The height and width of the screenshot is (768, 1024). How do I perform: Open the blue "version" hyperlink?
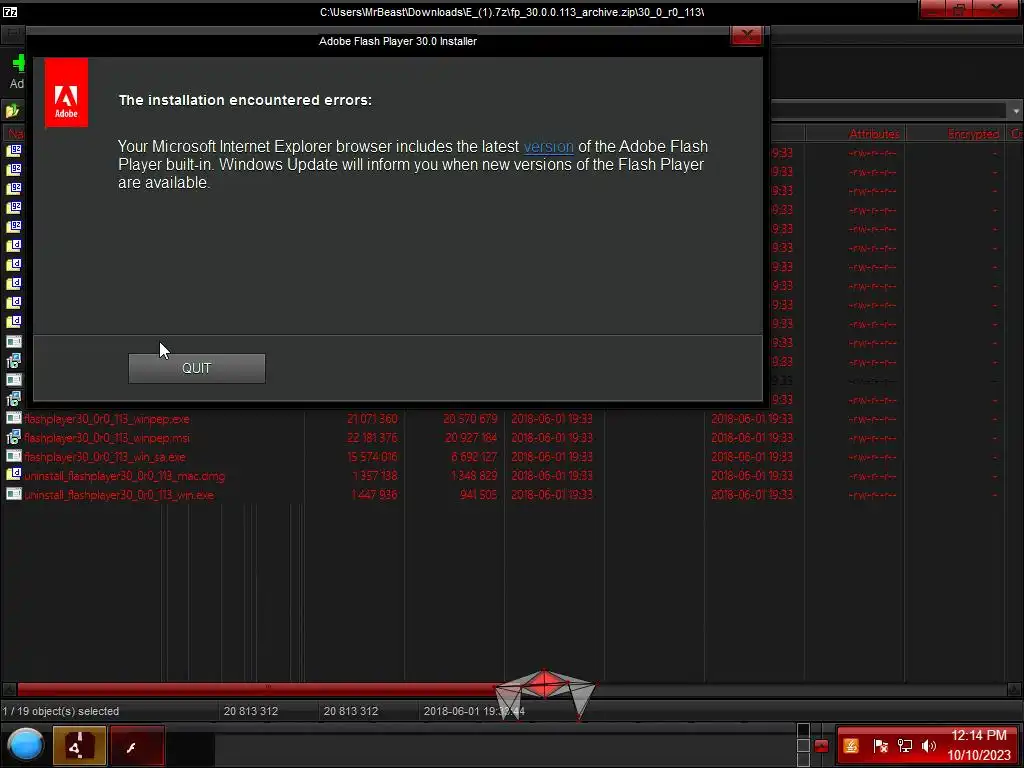[549, 146]
